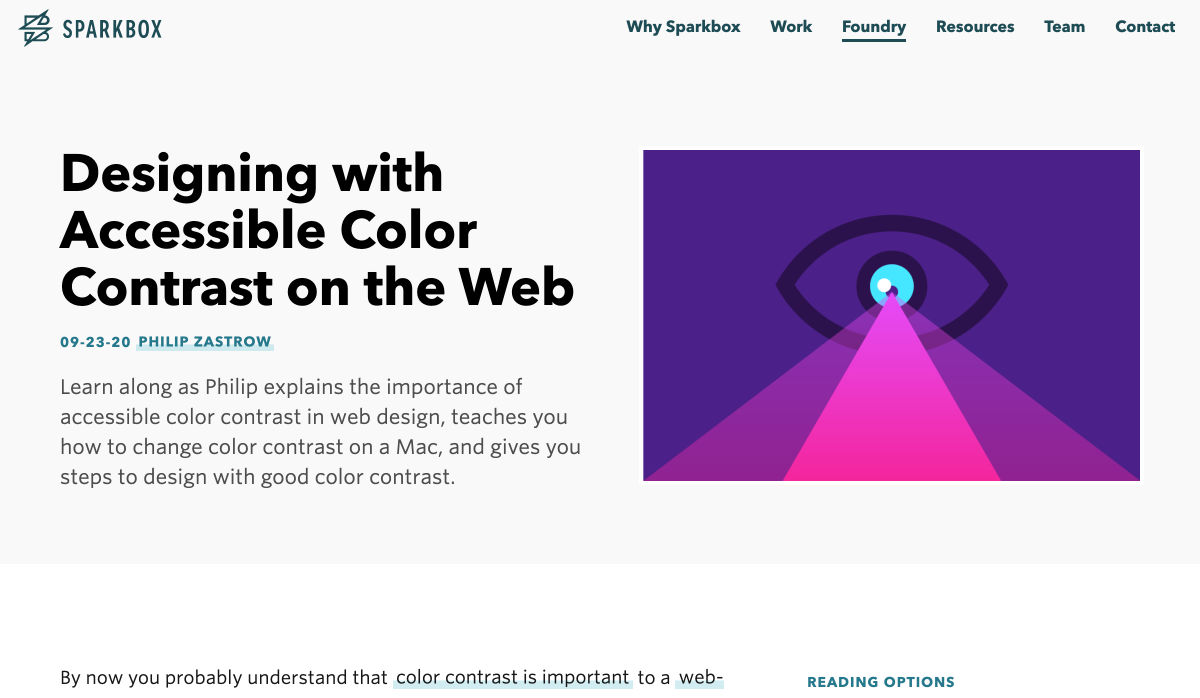1200x698 pixels.
Task: Click the highlighted "web-" link text
Action: coord(700,678)
